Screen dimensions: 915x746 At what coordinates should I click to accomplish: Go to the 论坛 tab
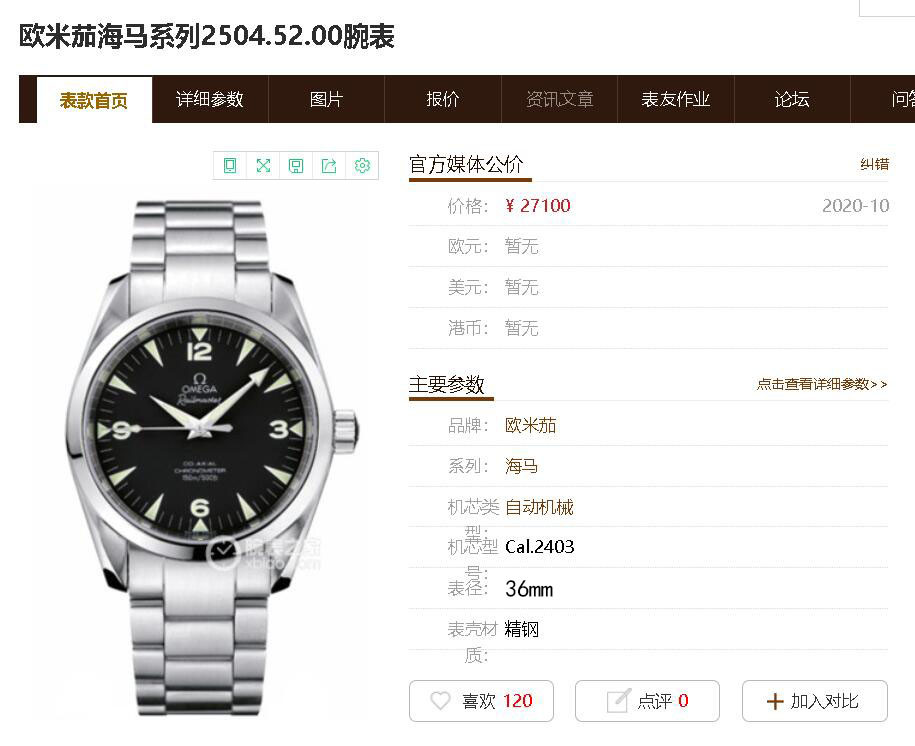(792, 99)
